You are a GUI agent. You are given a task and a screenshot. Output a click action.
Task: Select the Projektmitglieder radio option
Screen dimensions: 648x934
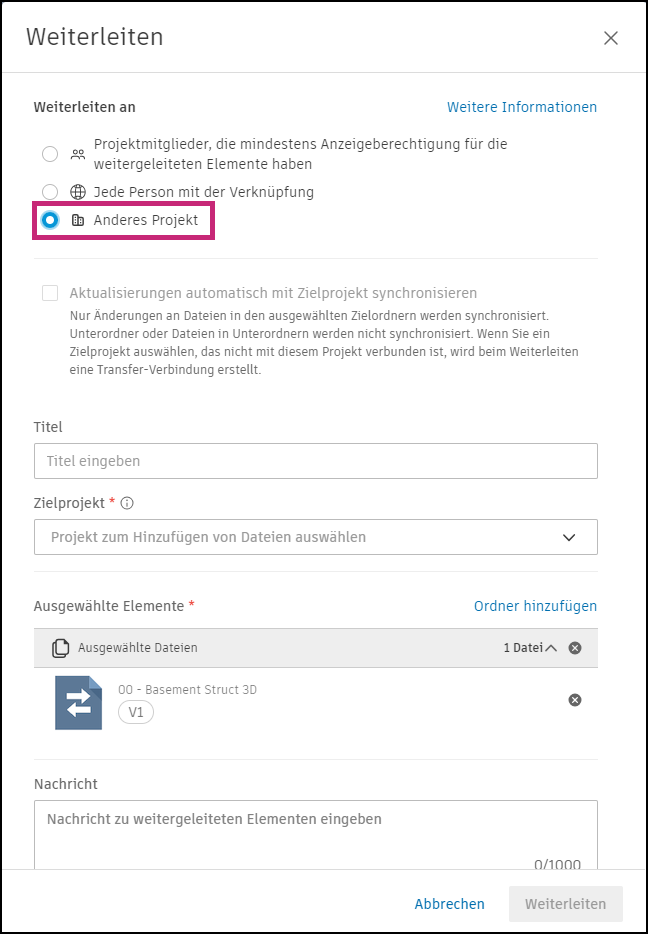coord(49,153)
